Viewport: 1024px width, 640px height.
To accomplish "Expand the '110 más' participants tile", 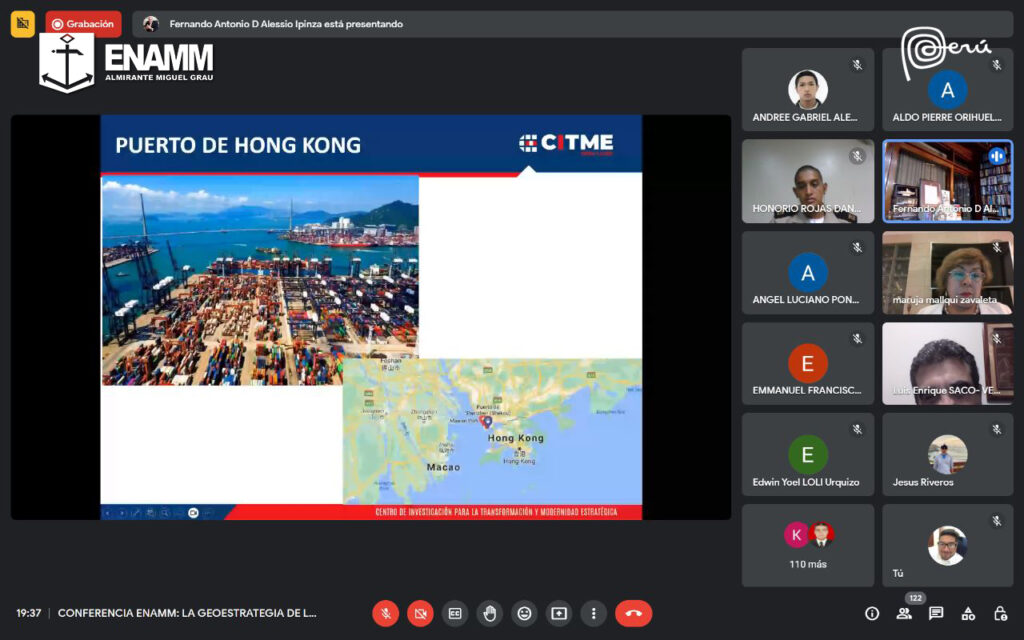I will click(807, 545).
